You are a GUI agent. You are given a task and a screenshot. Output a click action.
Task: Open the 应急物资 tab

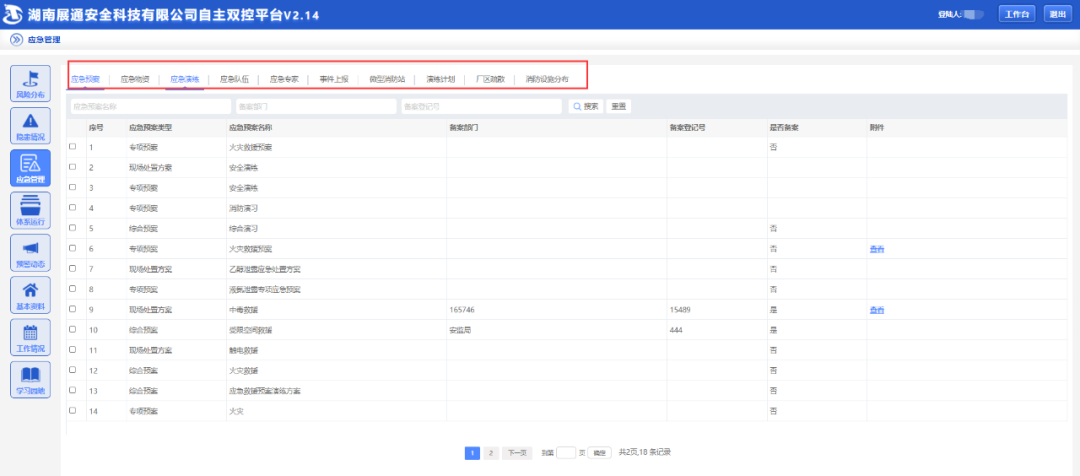pos(135,79)
